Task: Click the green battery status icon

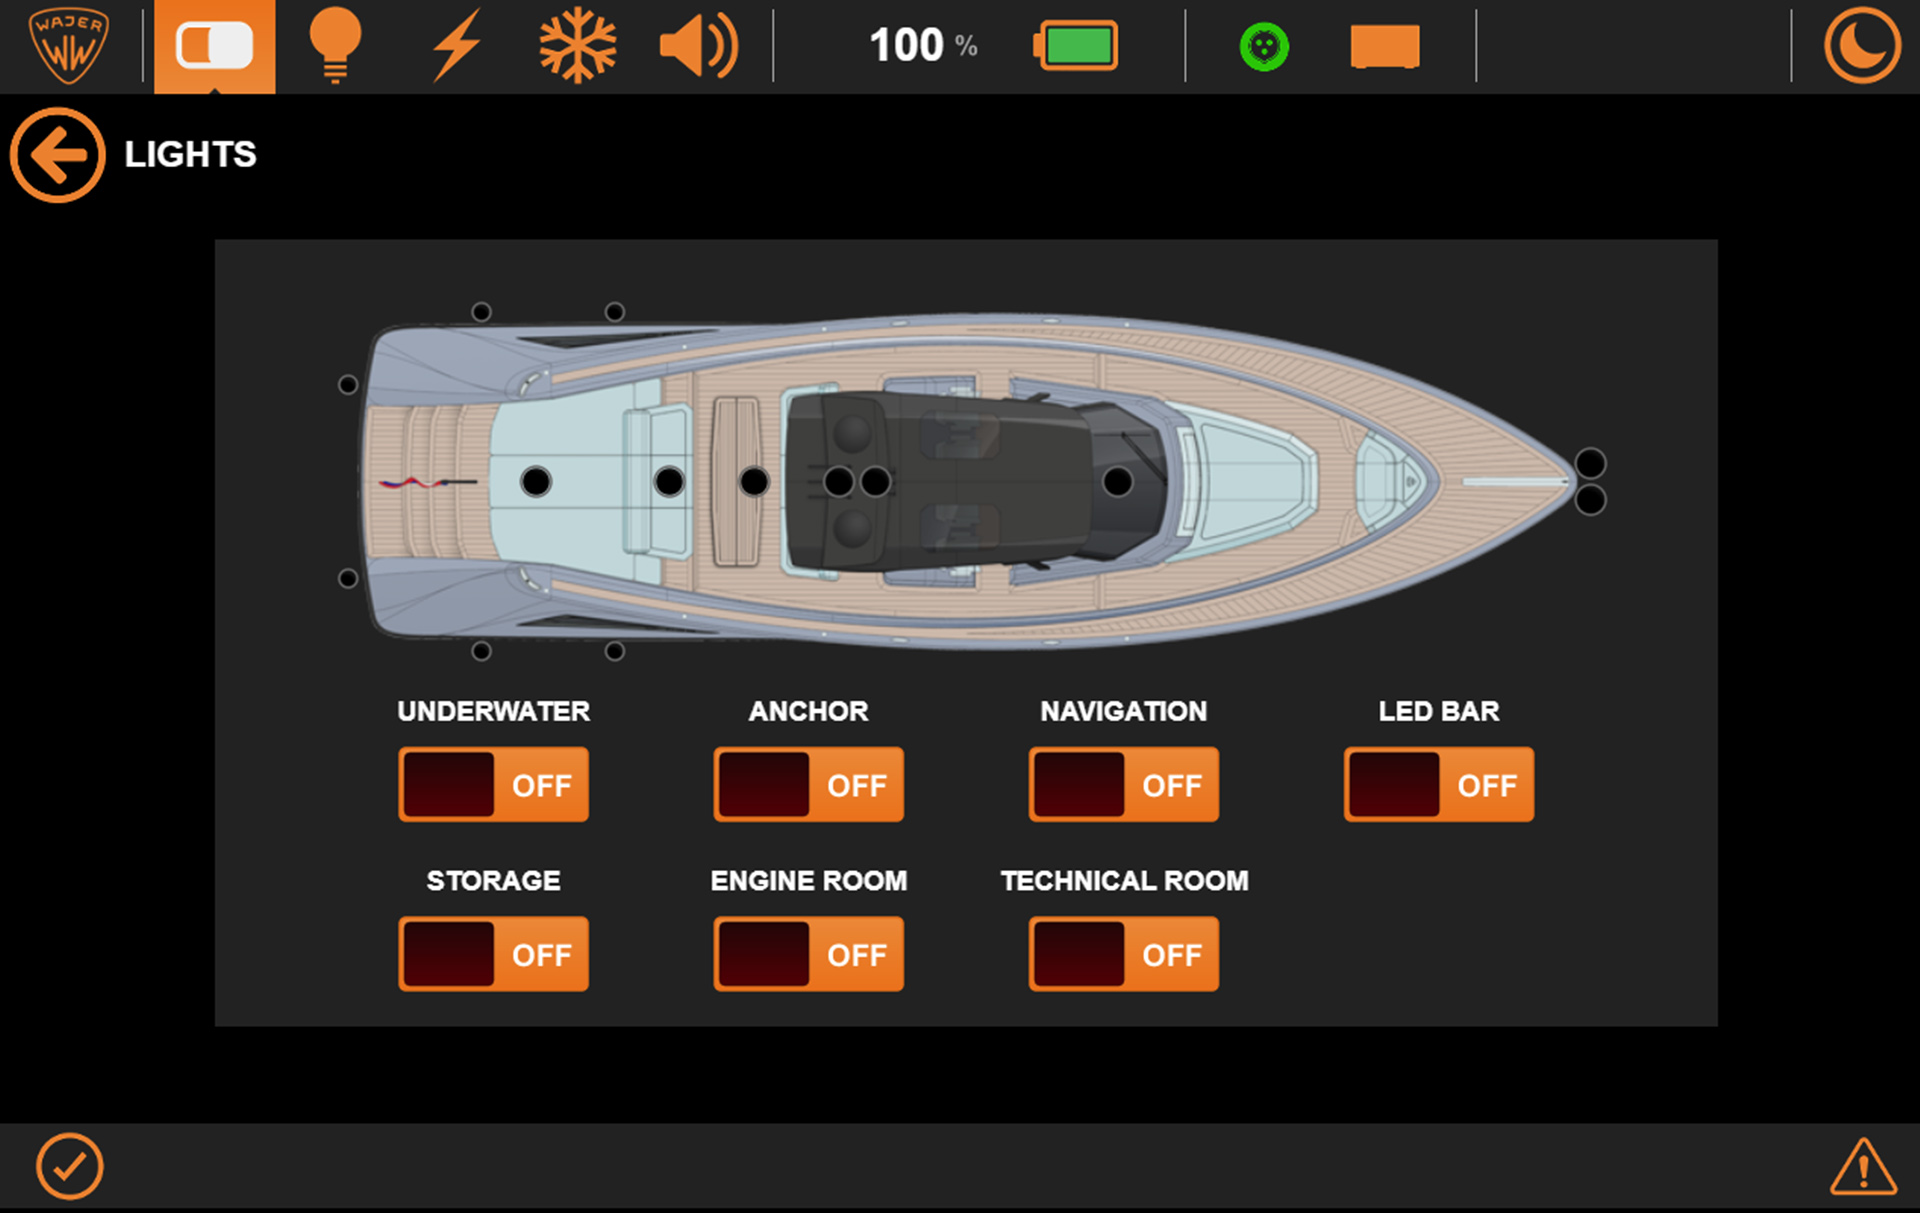Action: [x=1076, y=46]
